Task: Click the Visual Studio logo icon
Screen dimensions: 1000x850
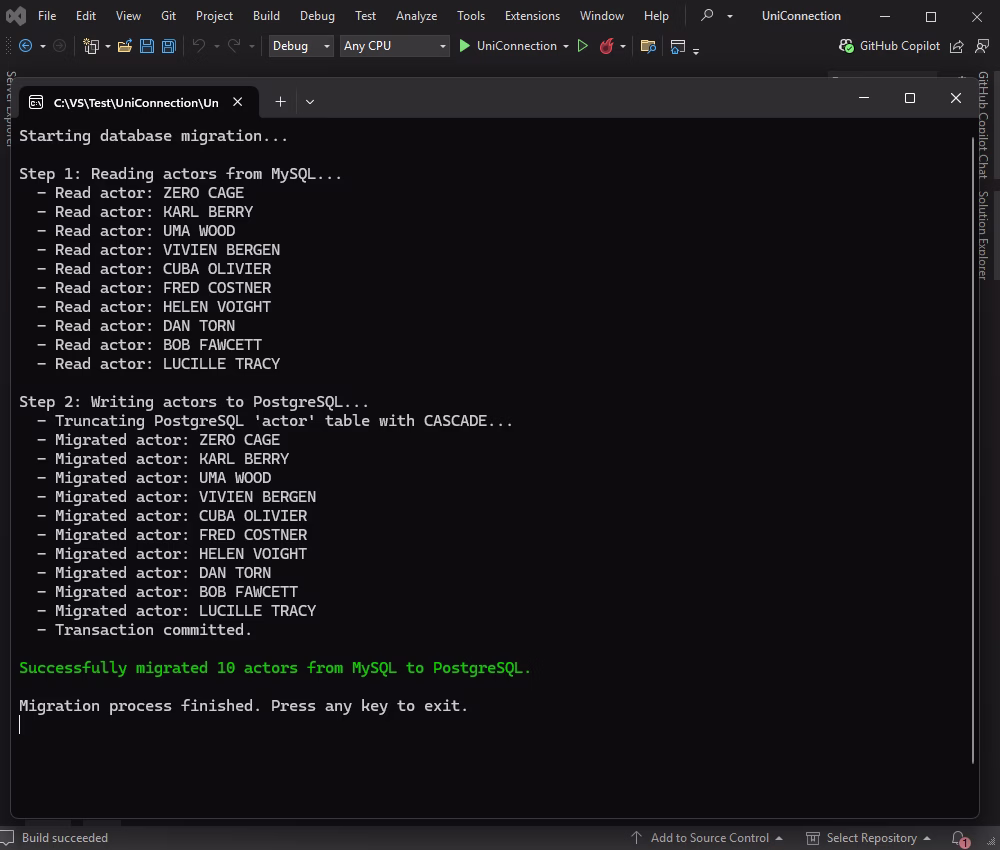Action: coord(15,16)
